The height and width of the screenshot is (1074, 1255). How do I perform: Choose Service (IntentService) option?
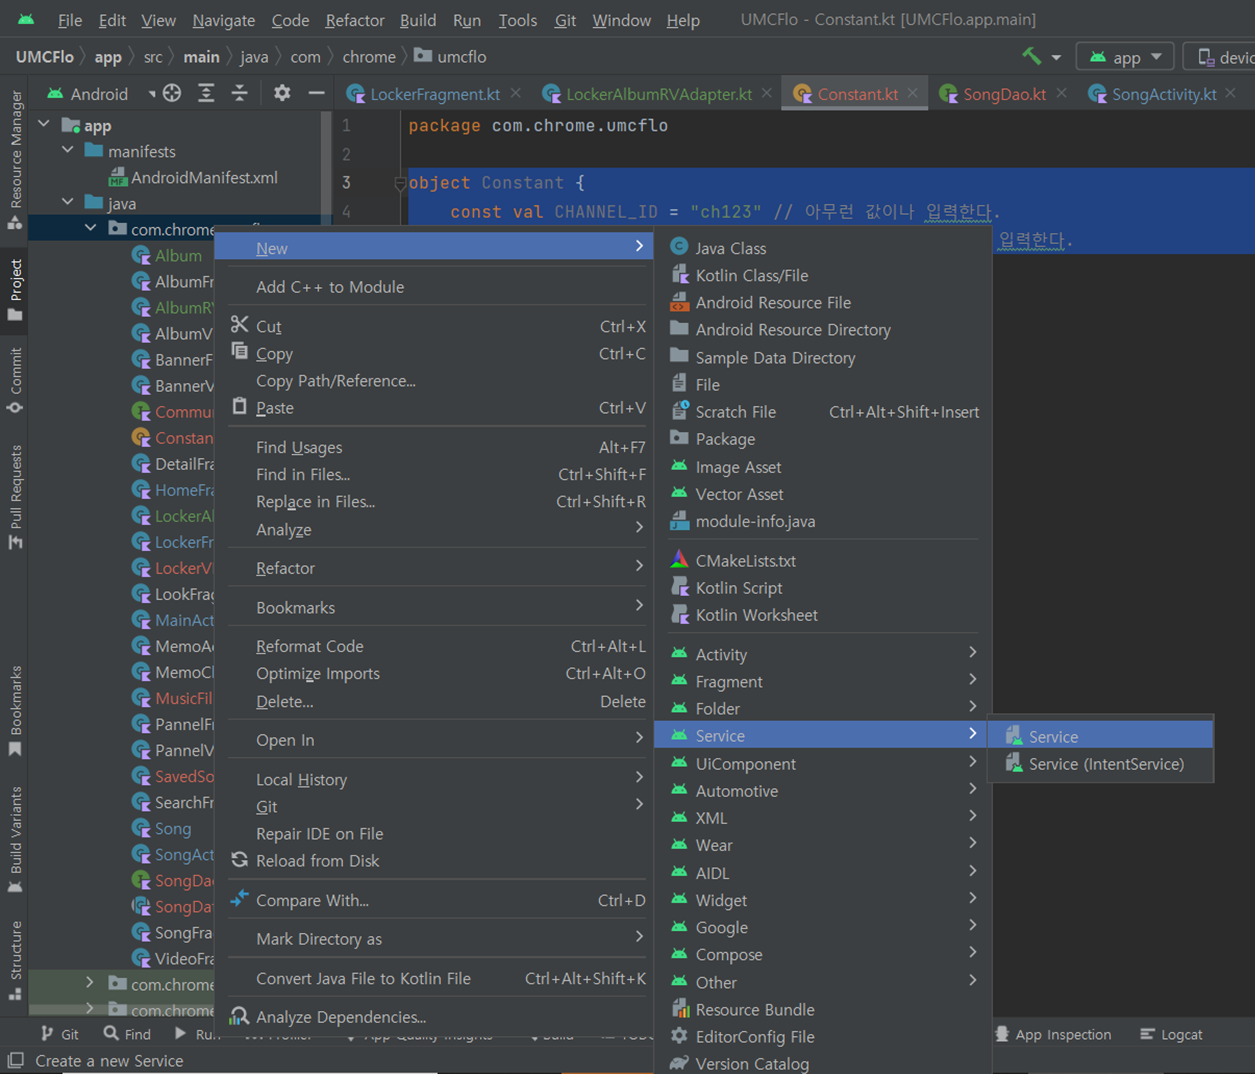(1100, 763)
